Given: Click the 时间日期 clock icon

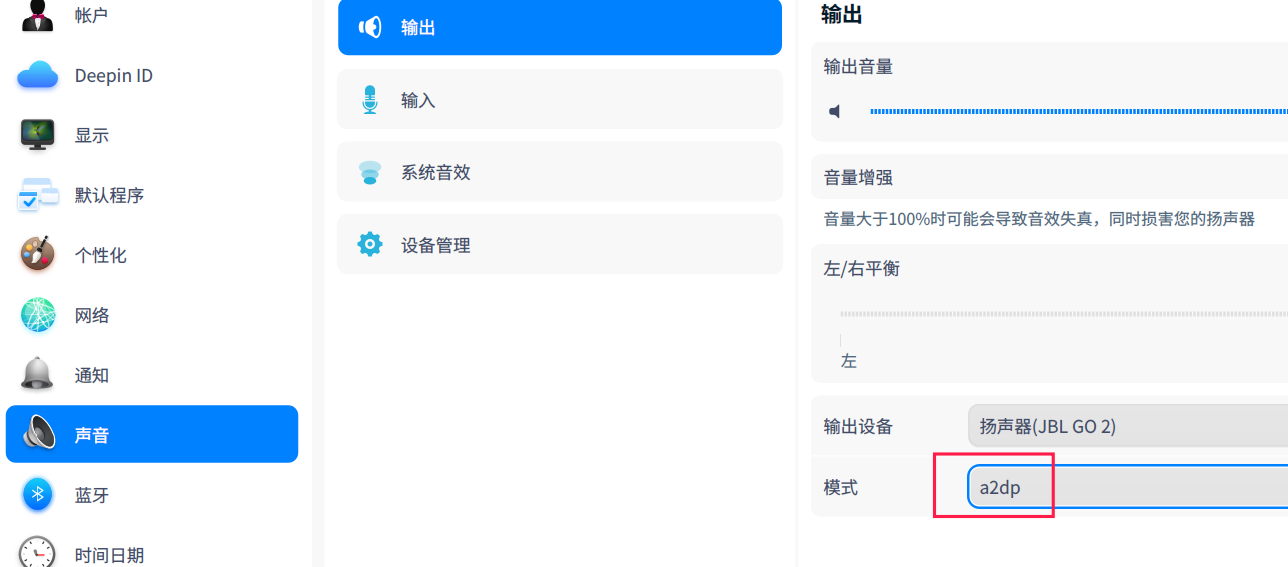Looking at the screenshot, I should (x=38, y=553).
